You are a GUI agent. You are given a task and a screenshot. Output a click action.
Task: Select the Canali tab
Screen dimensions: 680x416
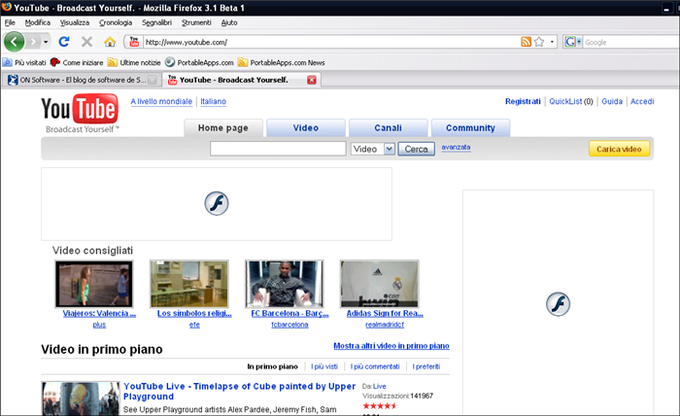(x=388, y=128)
